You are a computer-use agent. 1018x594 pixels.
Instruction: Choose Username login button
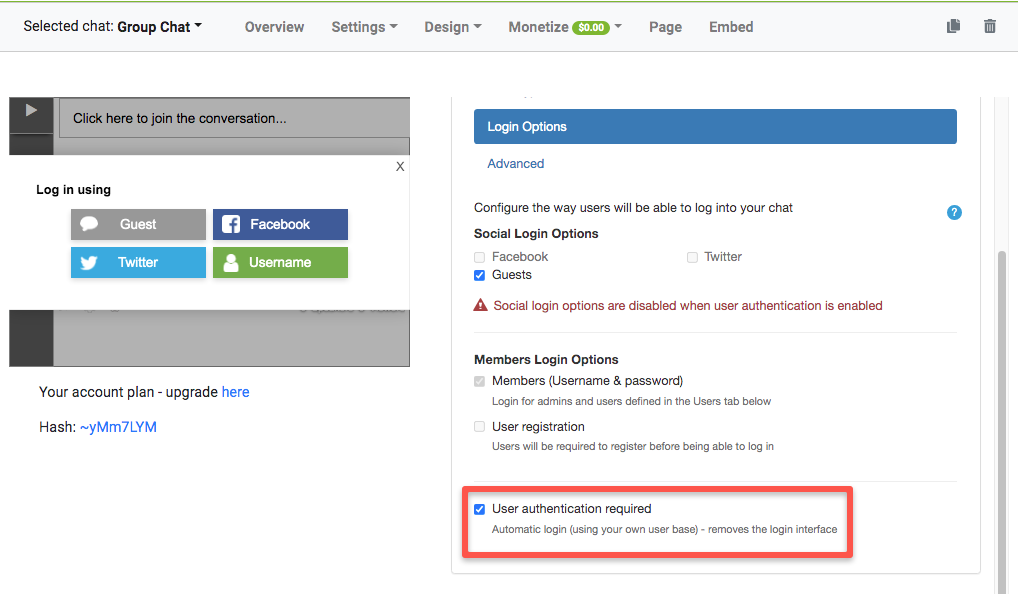(x=280, y=263)
